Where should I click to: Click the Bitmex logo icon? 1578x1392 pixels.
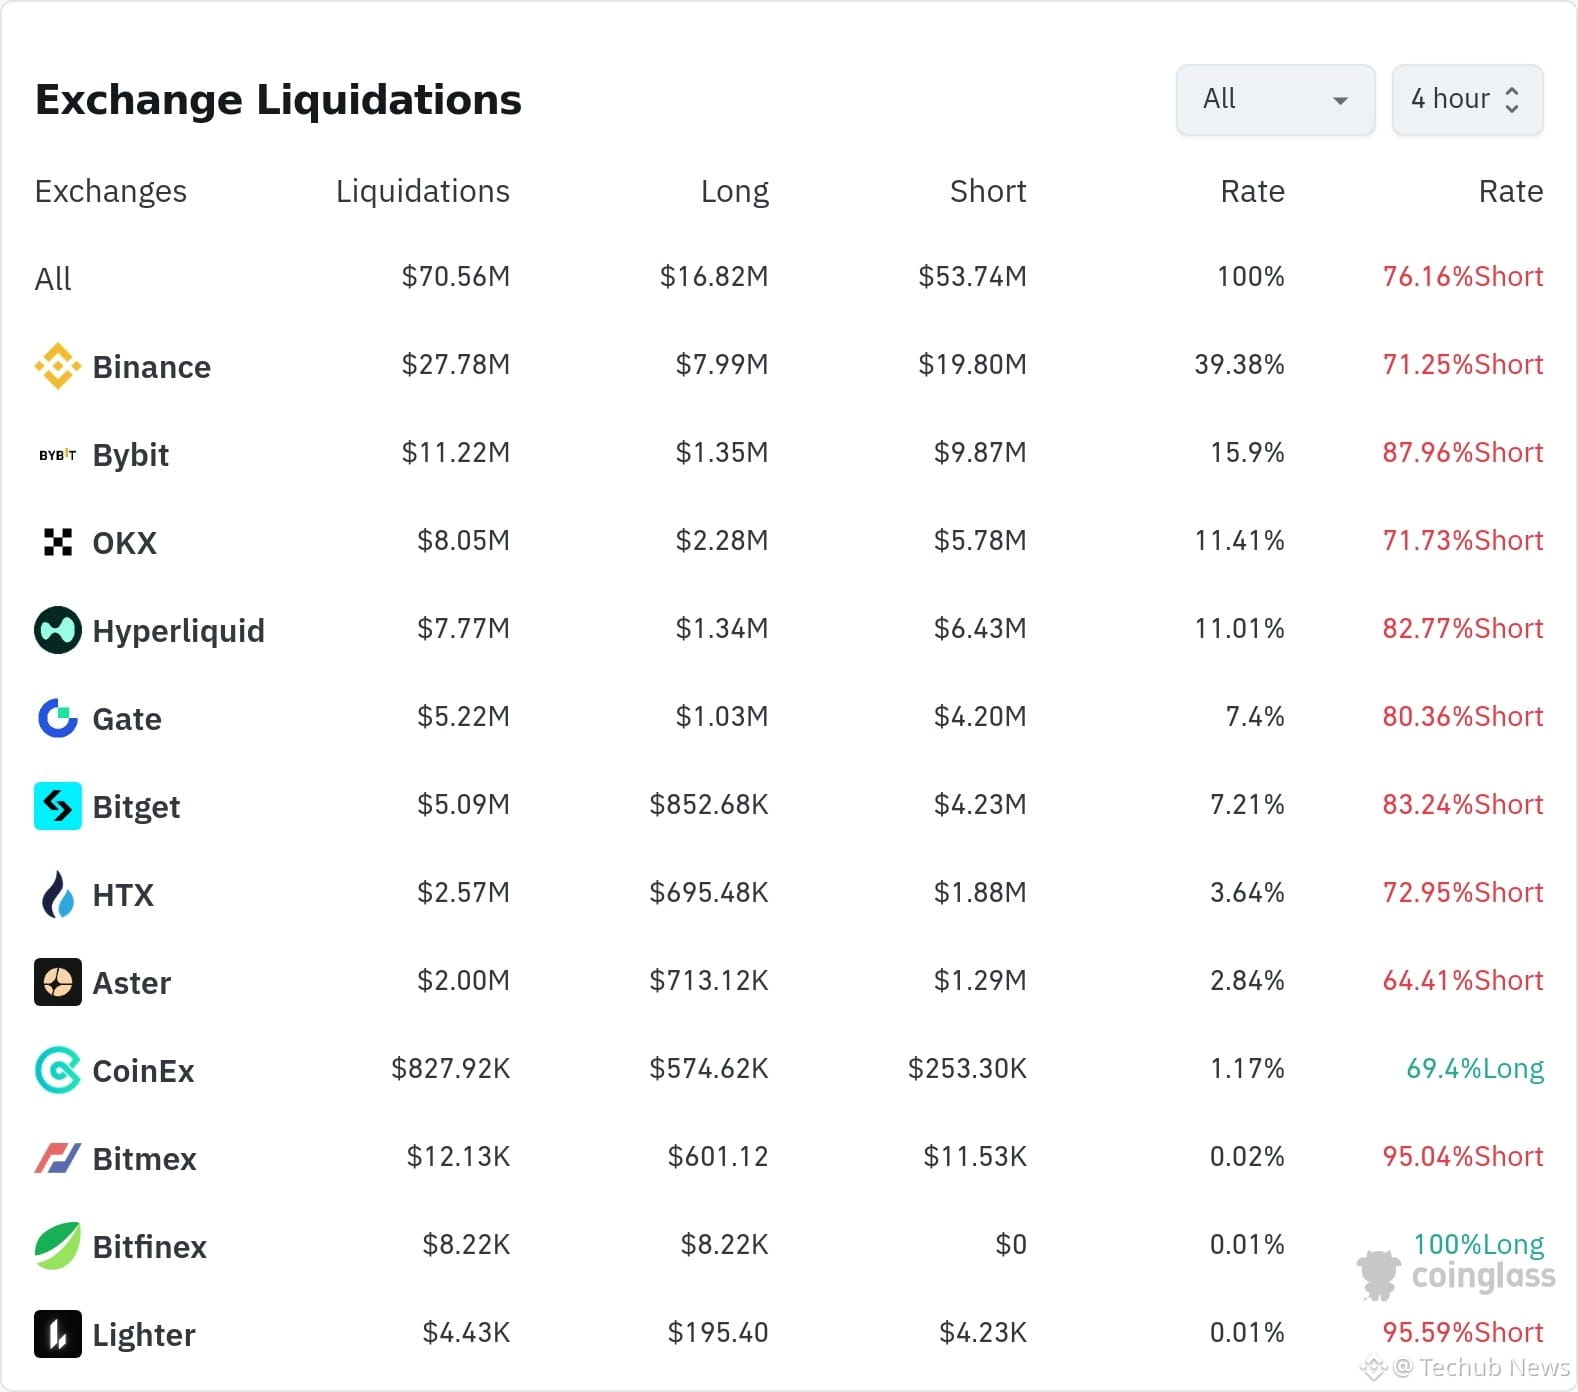pyautogui.click(x=58, y=1158)
